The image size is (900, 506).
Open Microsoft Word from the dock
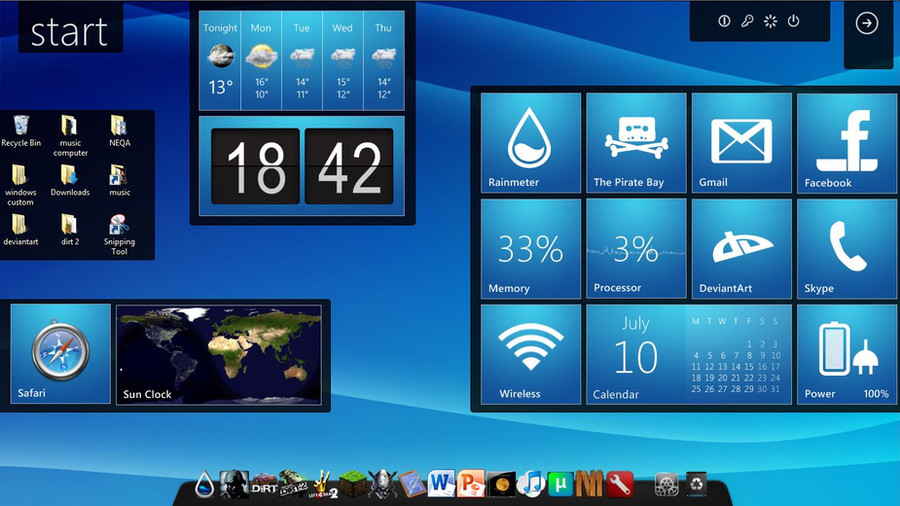441,484
